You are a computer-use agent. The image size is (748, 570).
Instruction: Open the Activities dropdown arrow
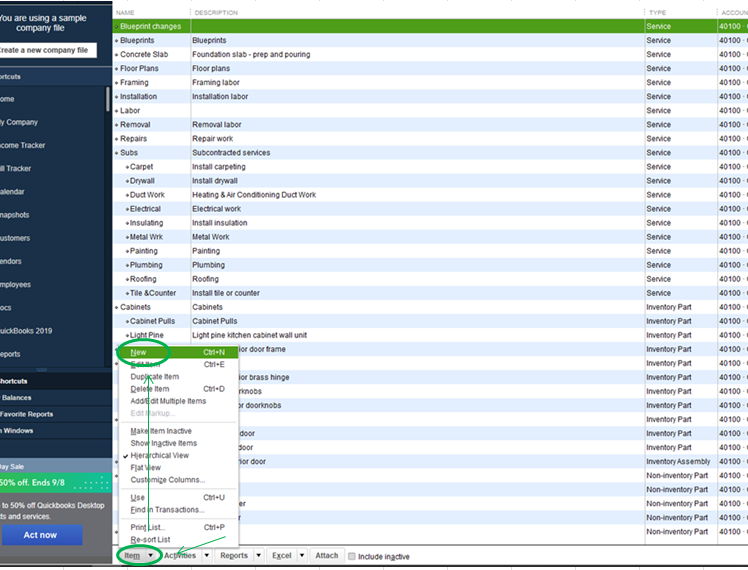tap(207, 556)
